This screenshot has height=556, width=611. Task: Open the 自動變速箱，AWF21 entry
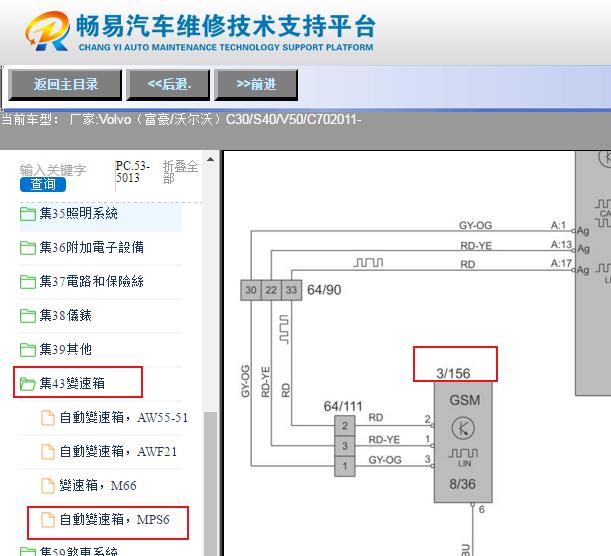pyautogui.click(x=118, y=452)
